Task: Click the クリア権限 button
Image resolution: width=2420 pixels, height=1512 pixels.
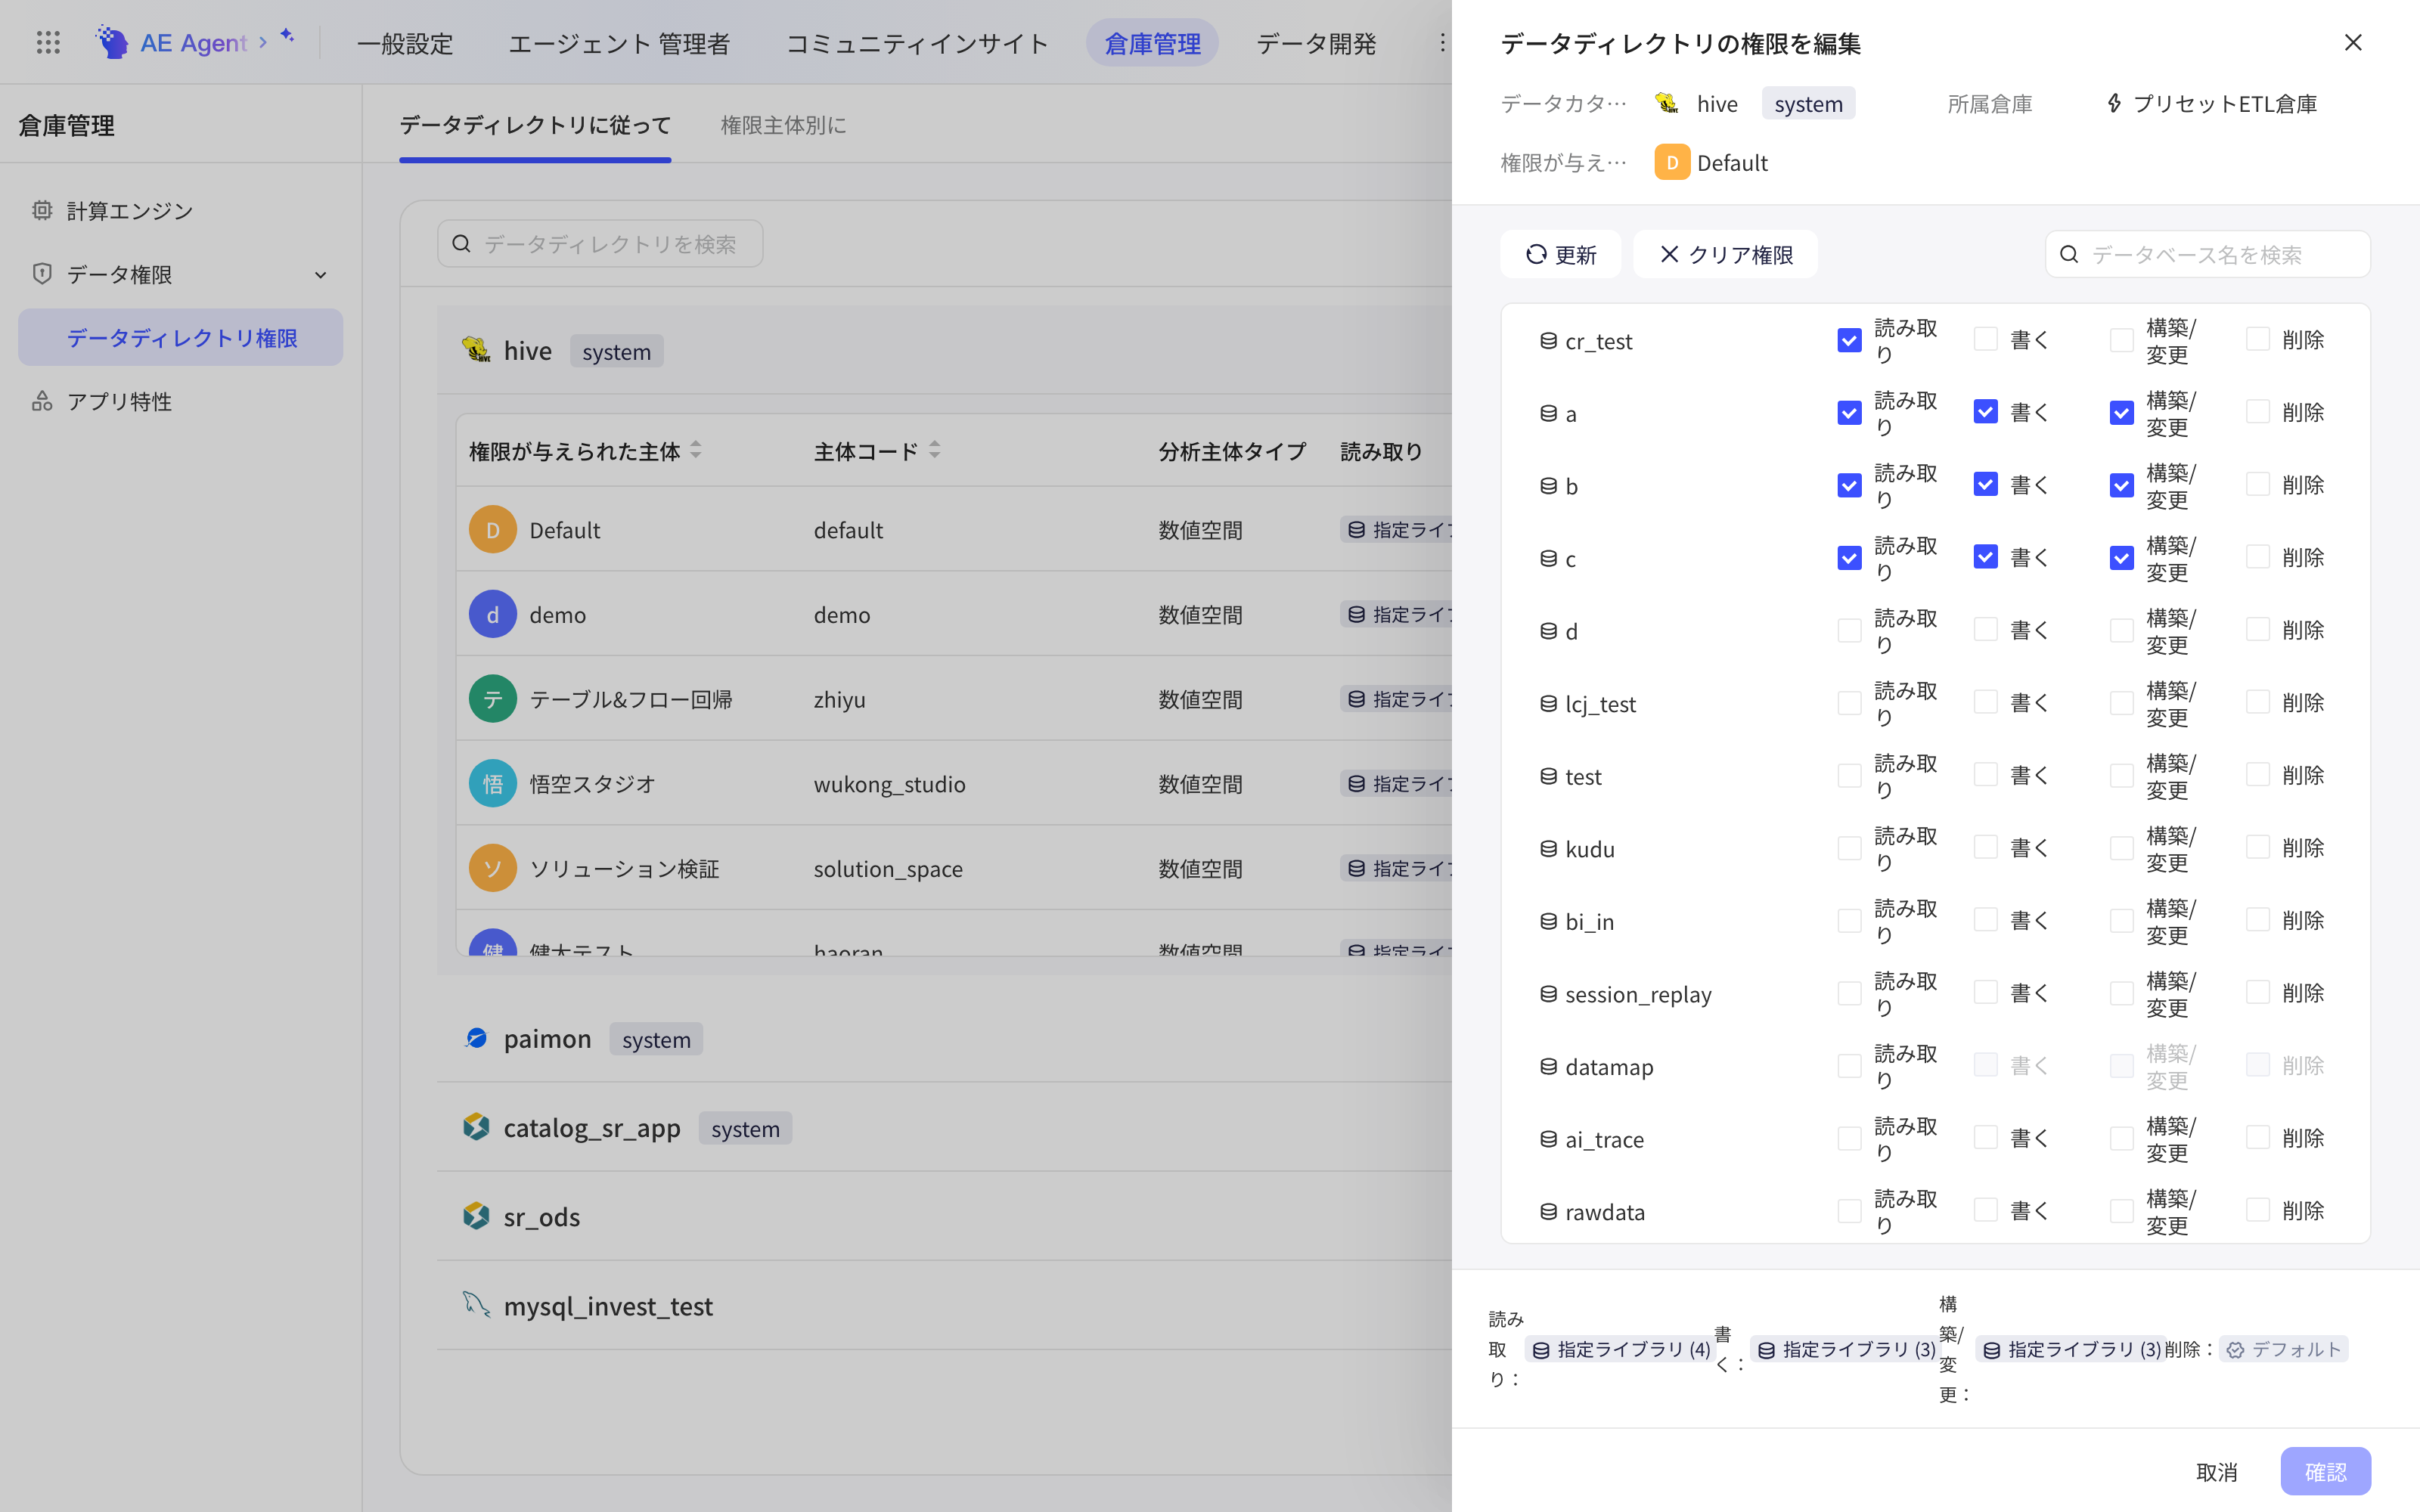Action: (x=1725, y=254)
